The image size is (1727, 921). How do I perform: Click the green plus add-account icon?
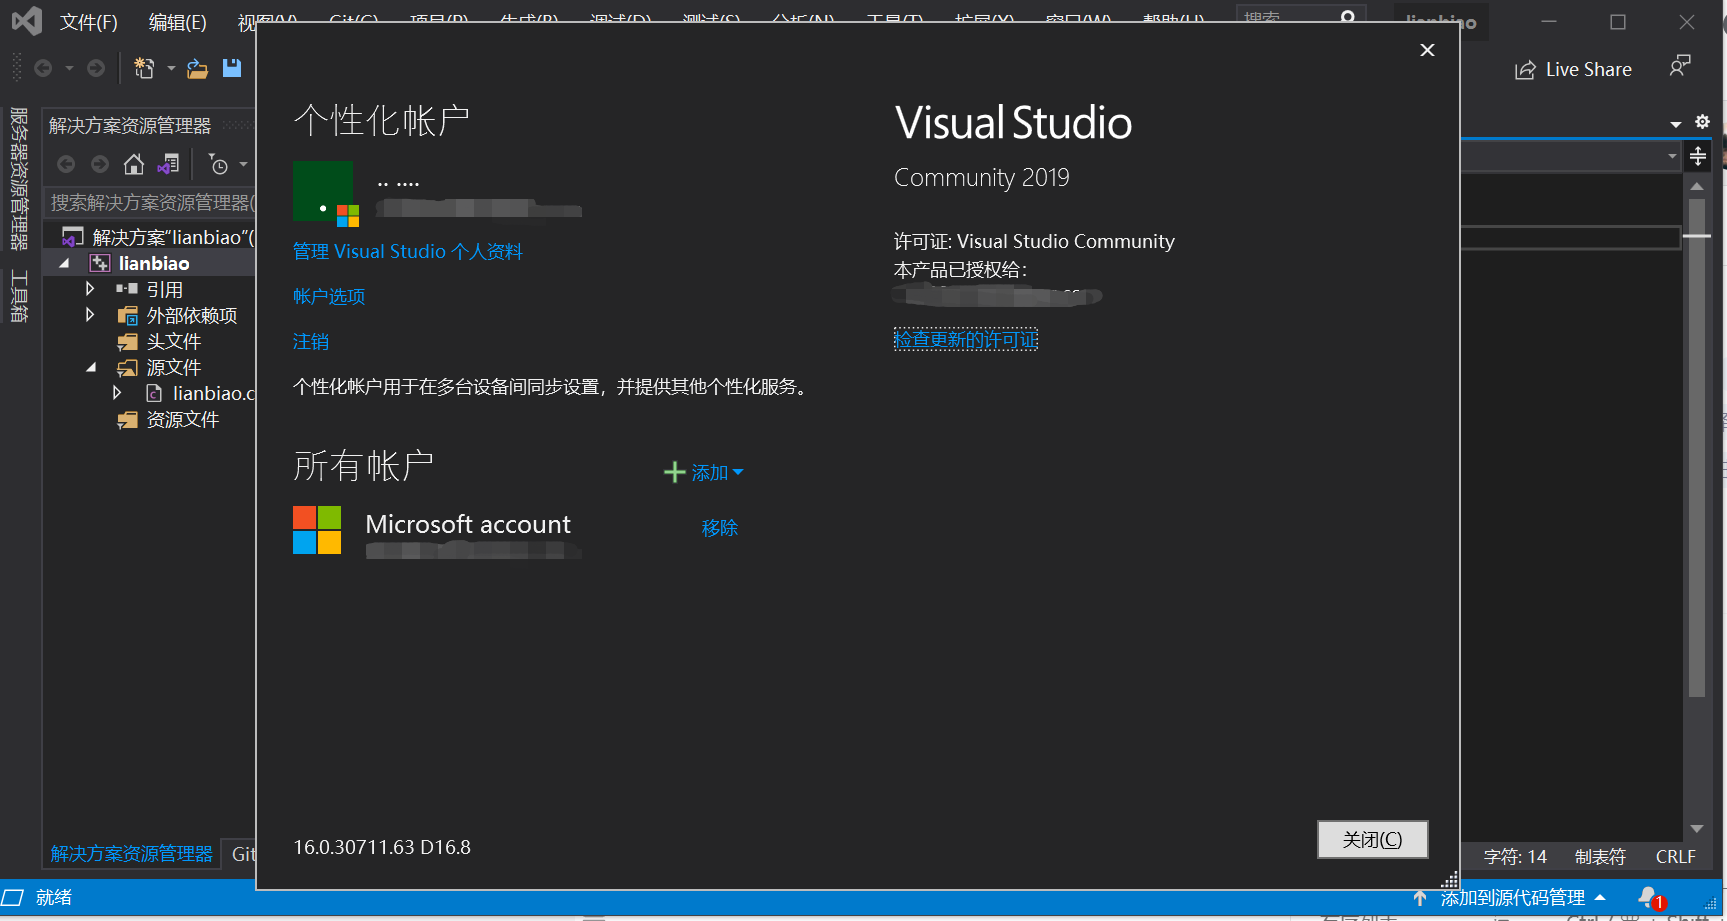tap(675, 472)
